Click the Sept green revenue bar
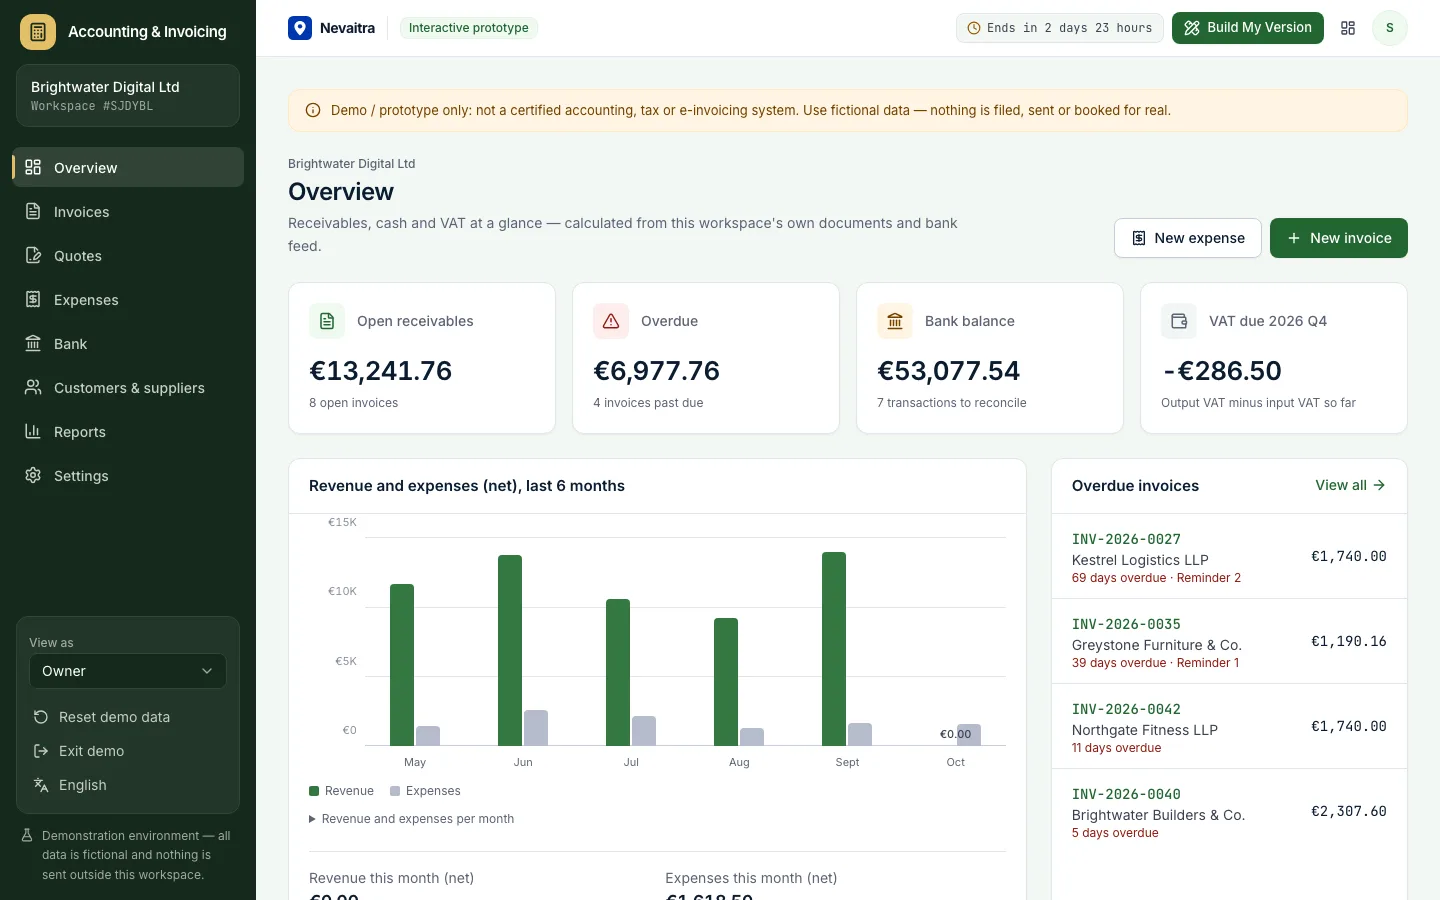The image size is (1440, 900). 834,649
